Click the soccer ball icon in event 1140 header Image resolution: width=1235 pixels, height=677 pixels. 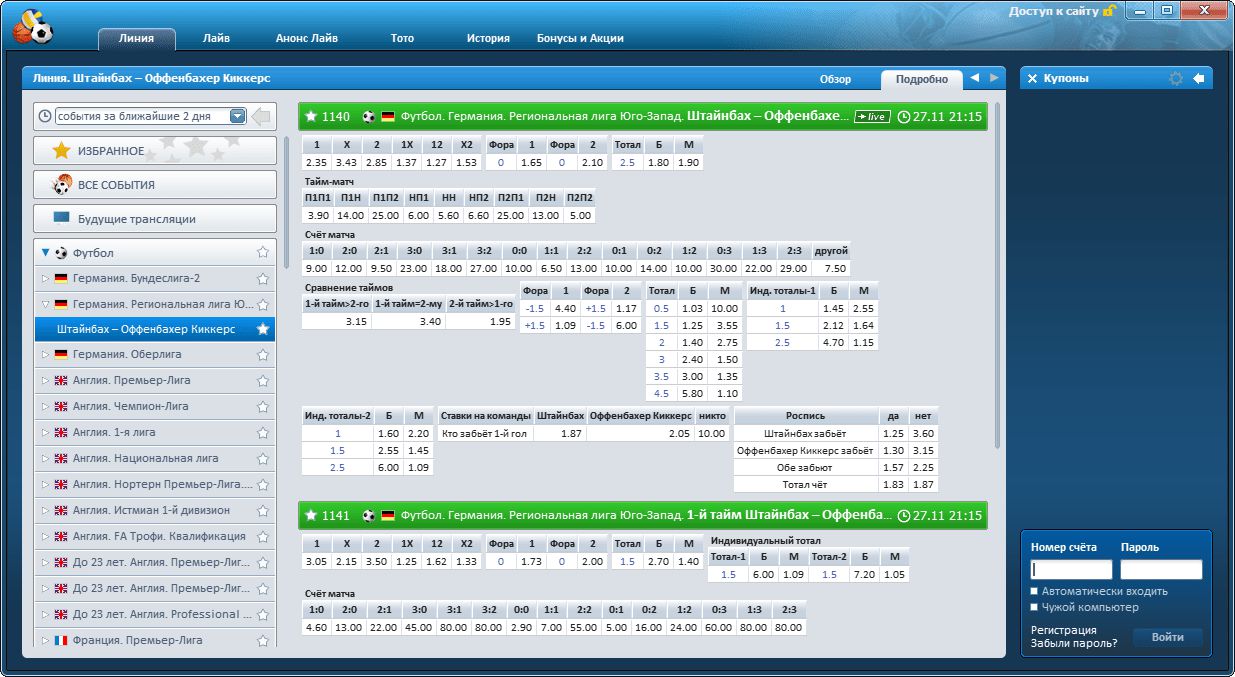(368, 117)
